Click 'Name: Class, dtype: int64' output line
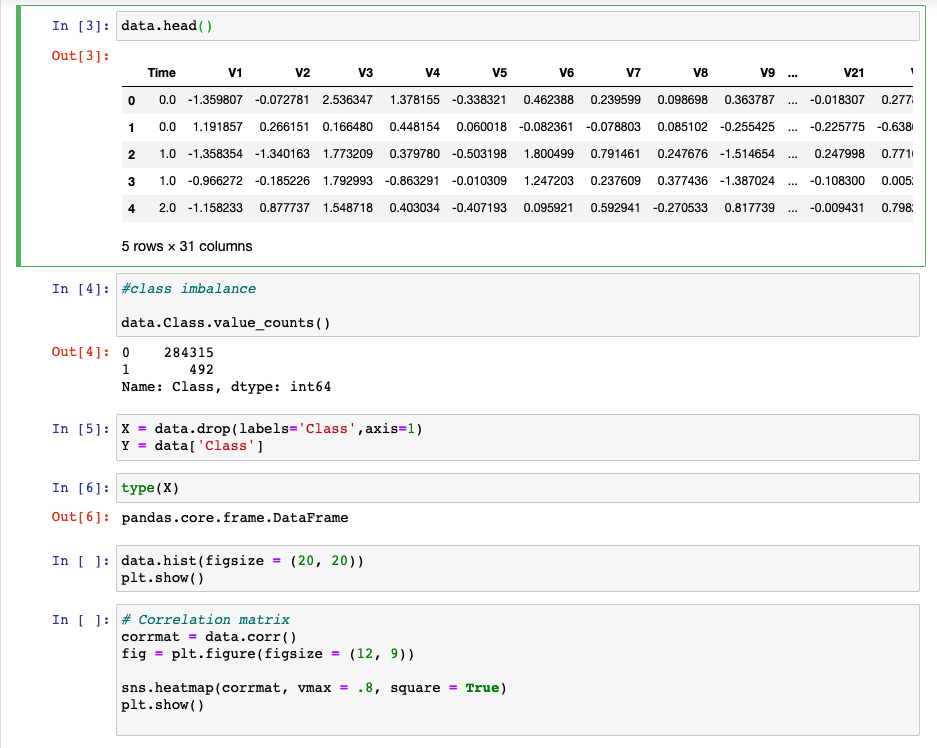This screenshot has width=937, height=748. pyautogui.click(x=226, y=387)
